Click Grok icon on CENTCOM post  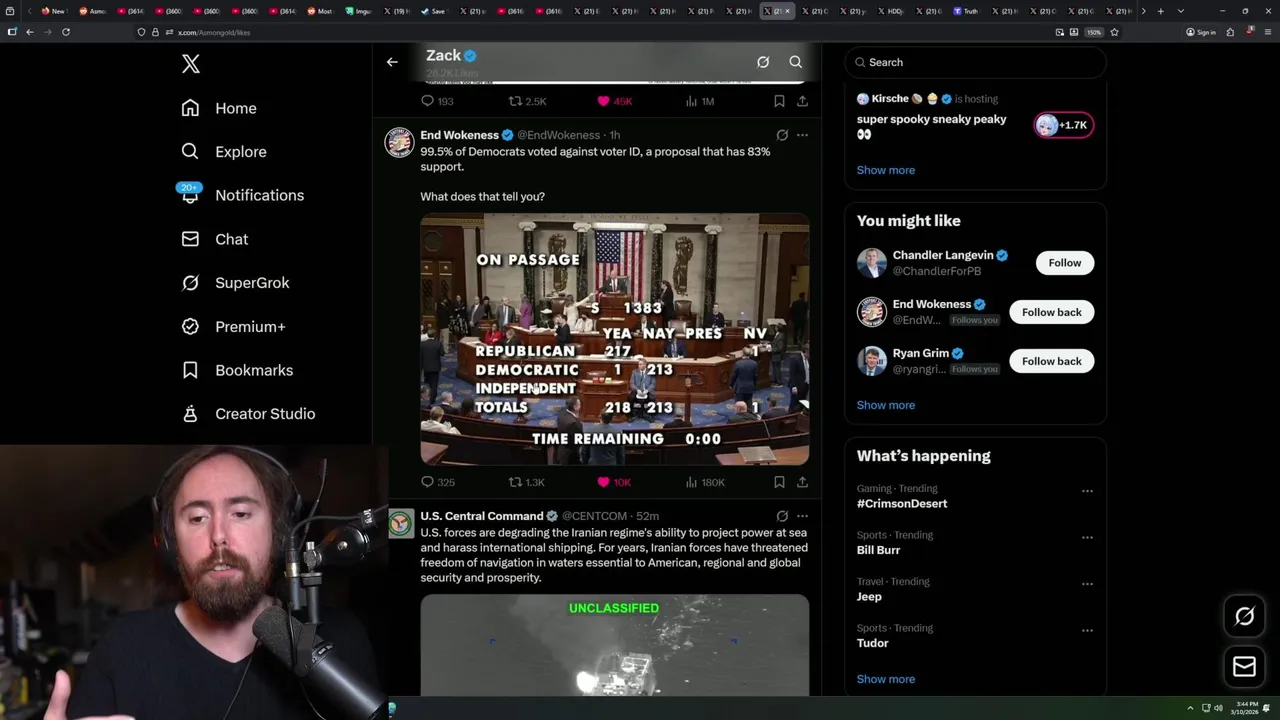782,516
